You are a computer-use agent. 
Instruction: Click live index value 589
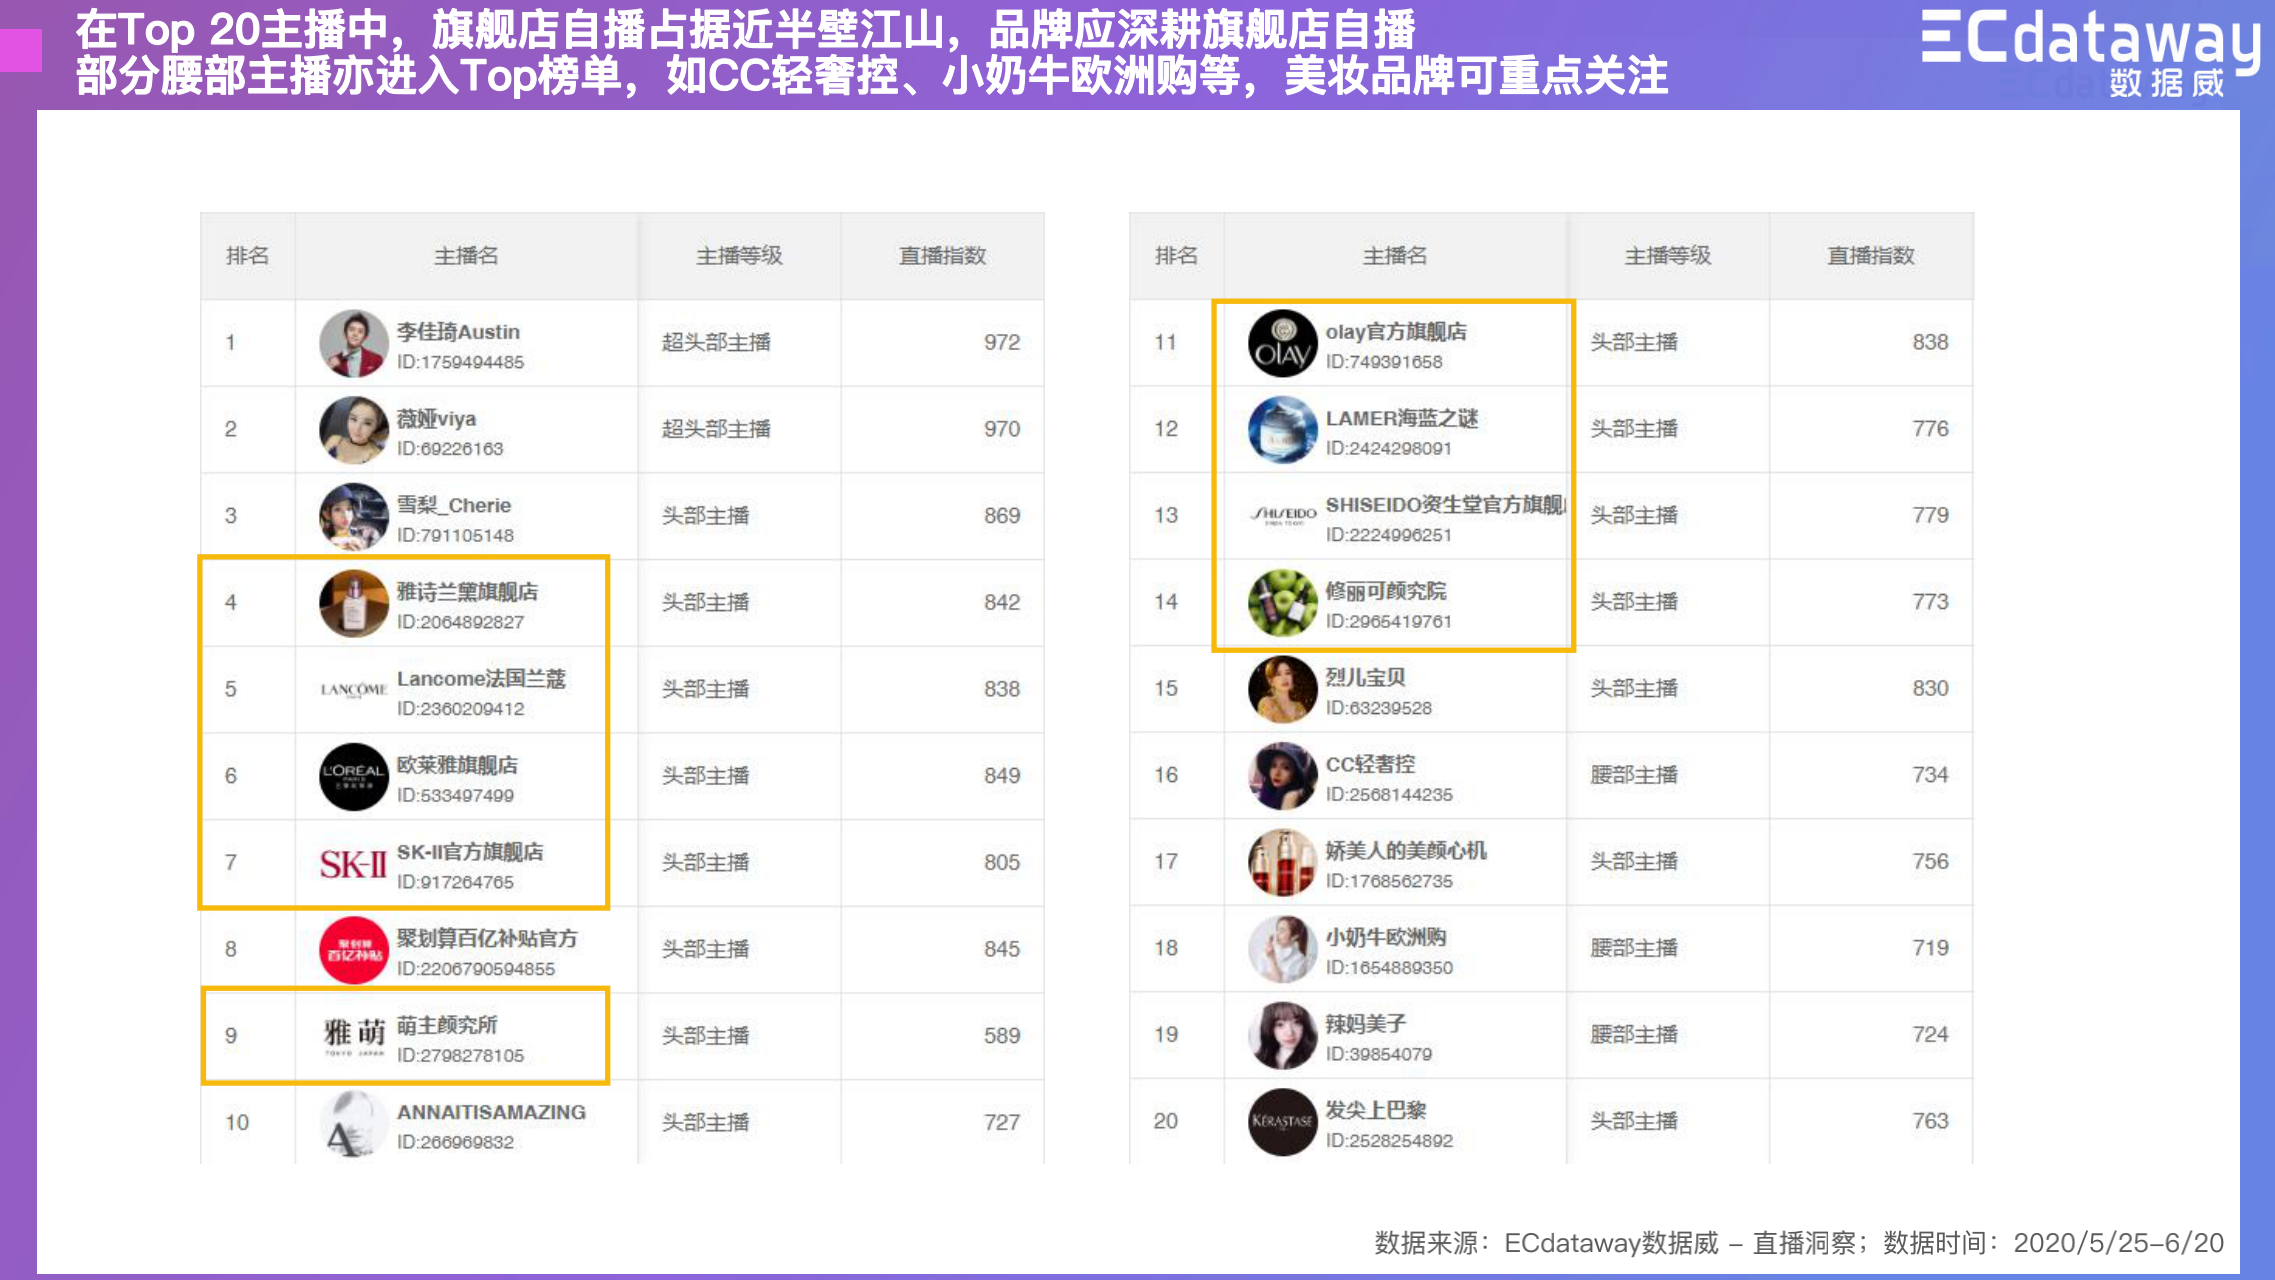click(x=1001, y=1037)
